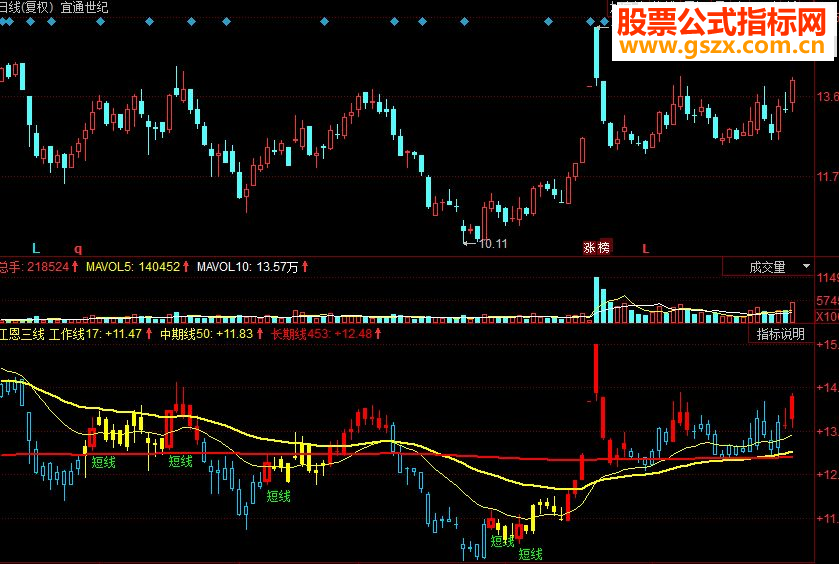Click the red 张榜 marker icon
The width and height of the screenshot is (839, 564).
[x=597, y=248]
